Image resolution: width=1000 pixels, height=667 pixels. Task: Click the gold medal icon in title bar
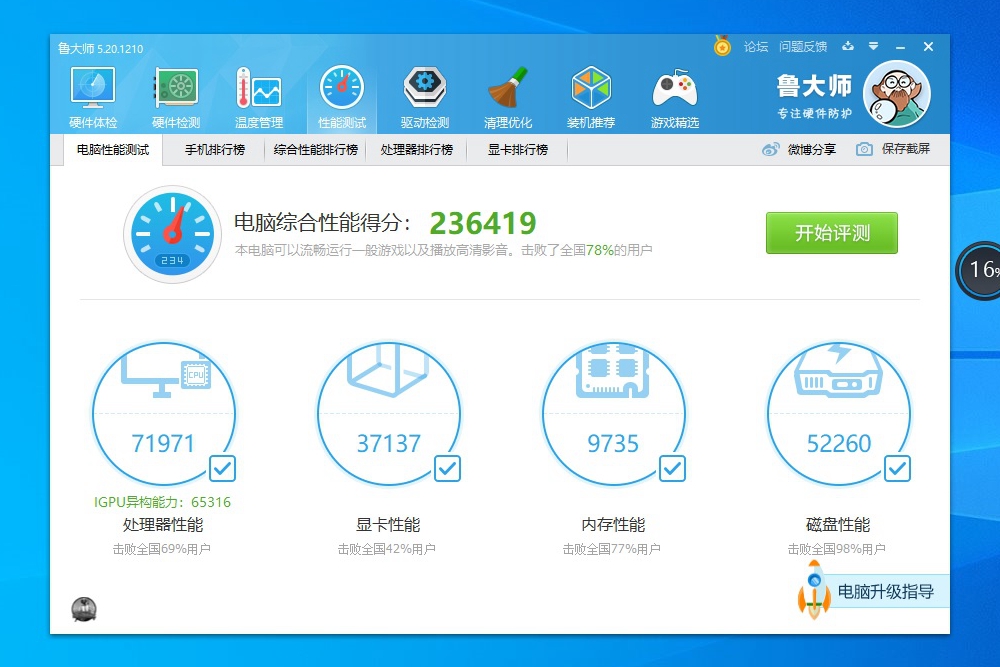pos(722,46)
